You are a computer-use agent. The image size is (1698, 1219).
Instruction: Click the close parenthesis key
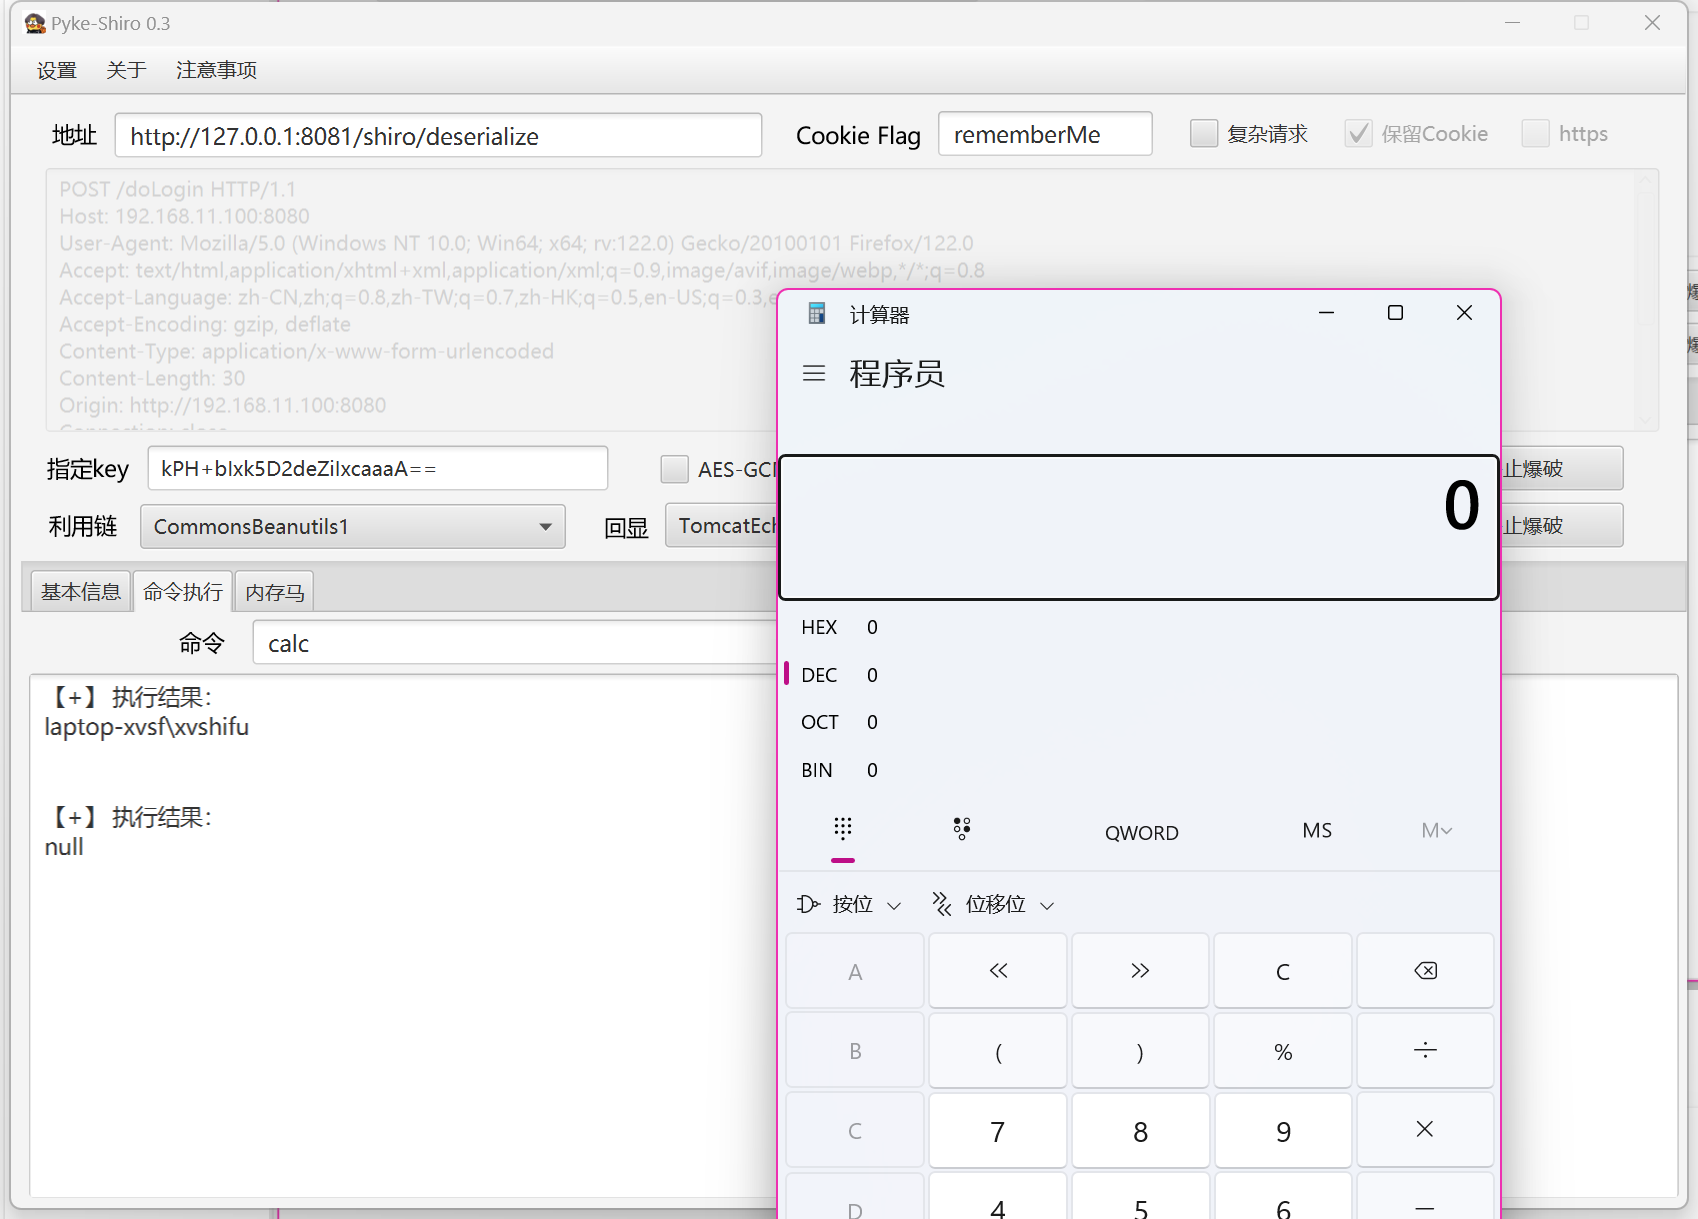(1140, 1051)
